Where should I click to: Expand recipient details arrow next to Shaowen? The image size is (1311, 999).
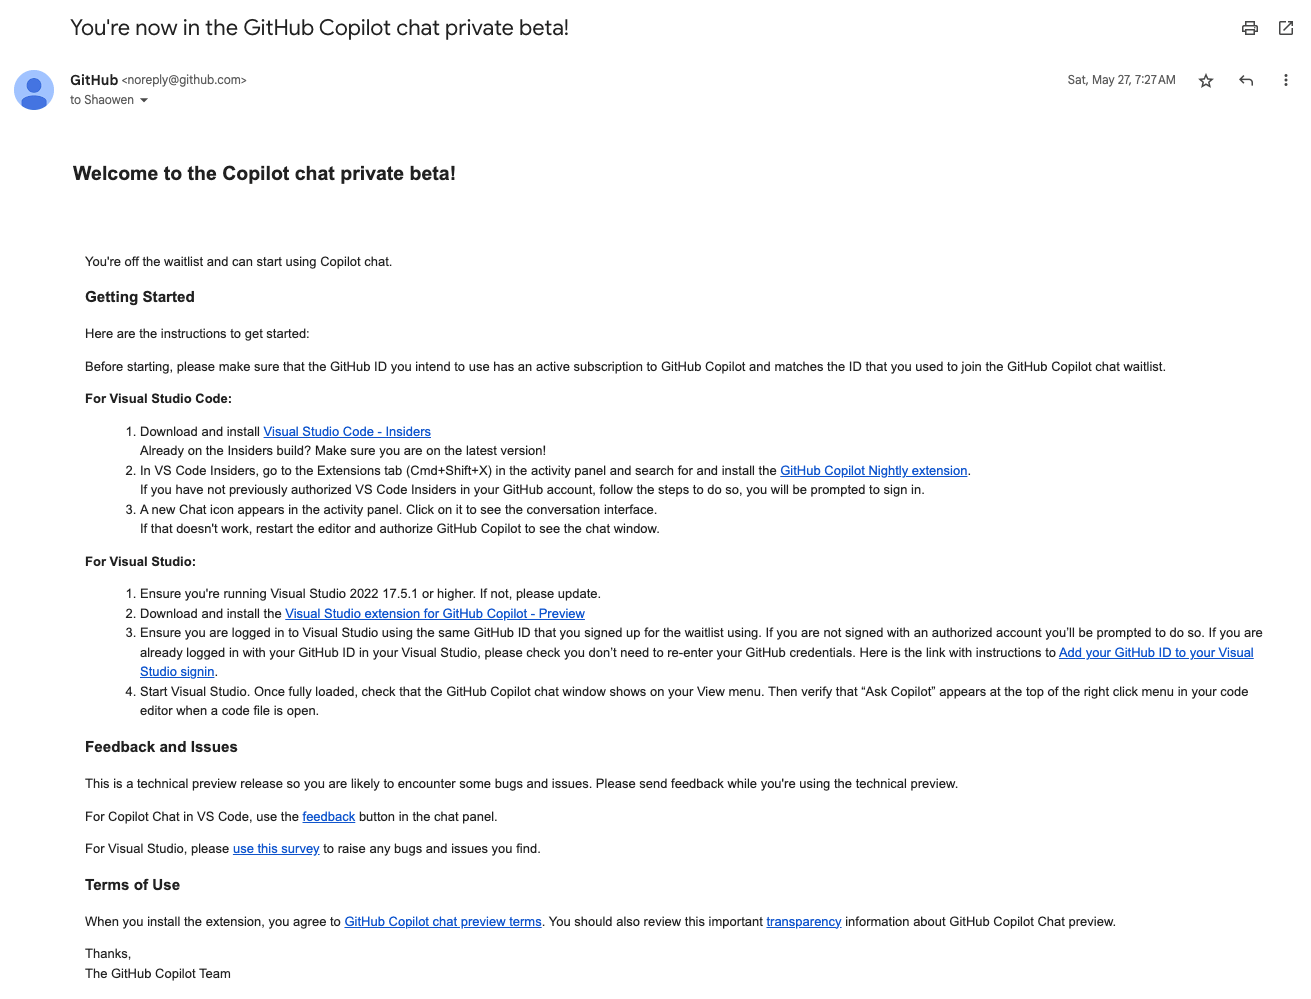[x=144, y=100]
